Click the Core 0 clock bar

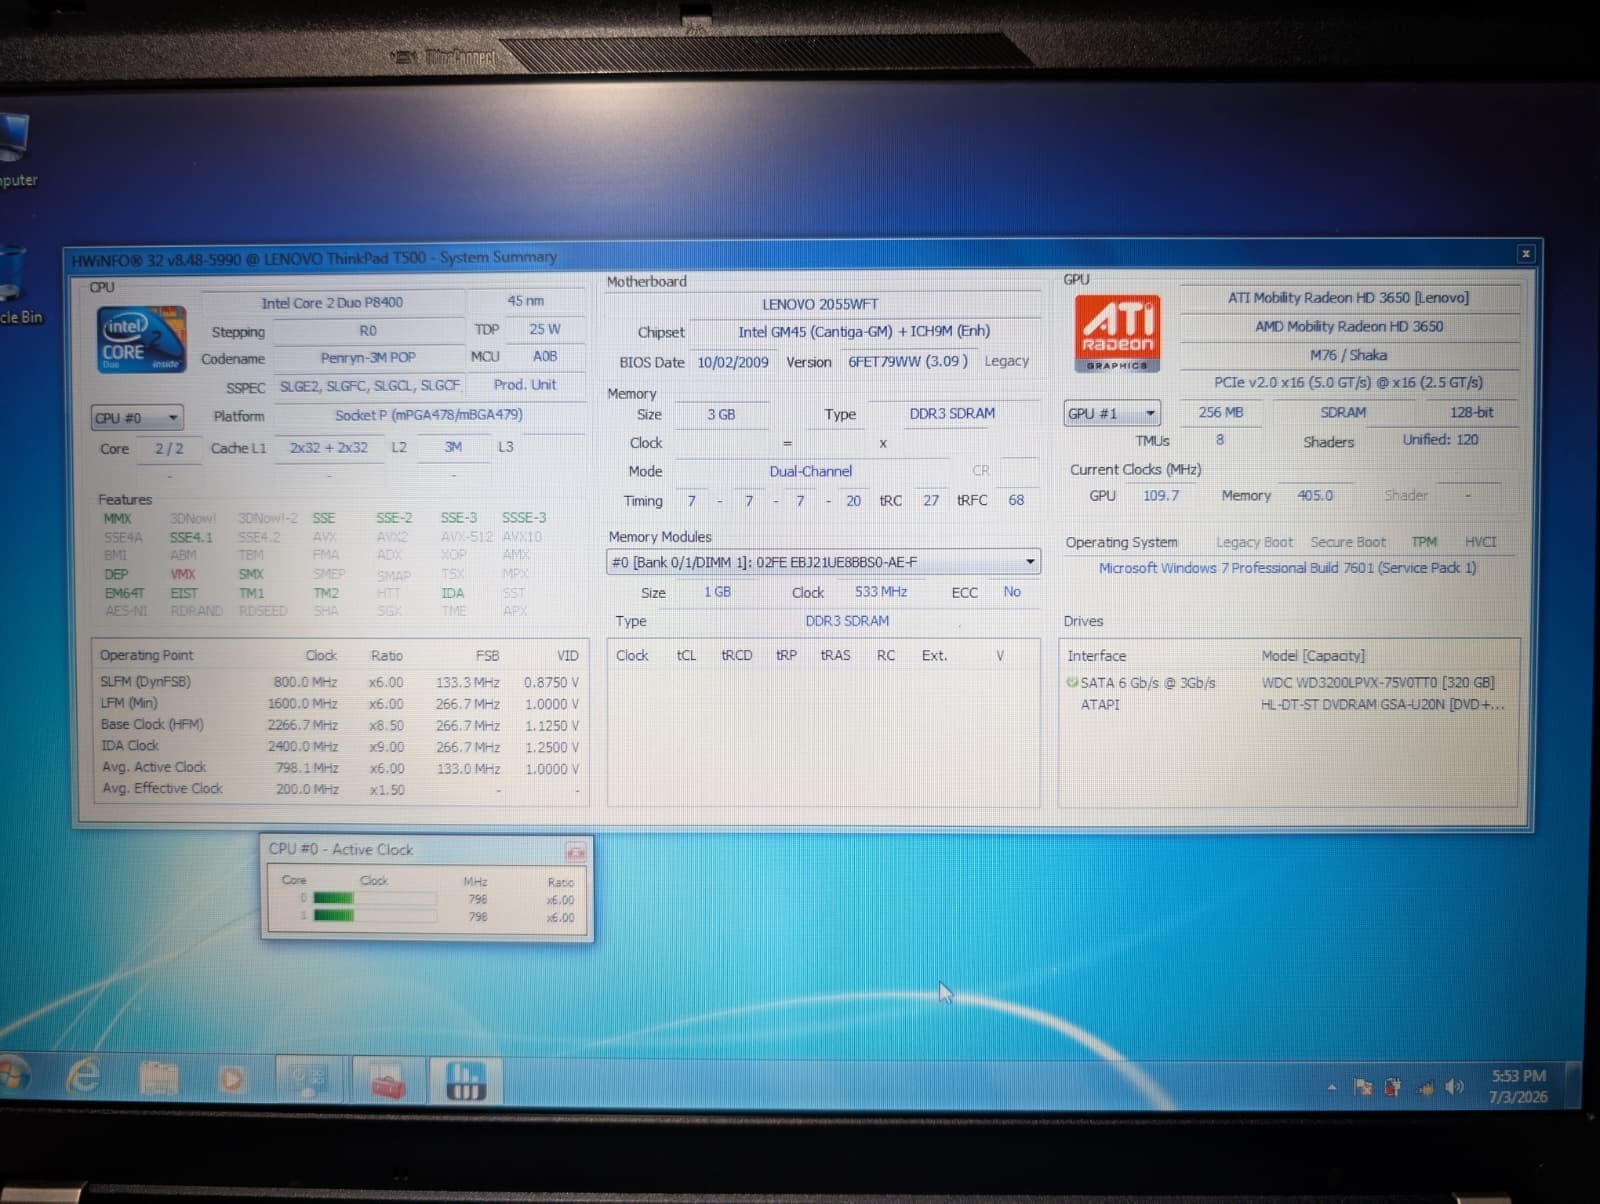point(374,898)
